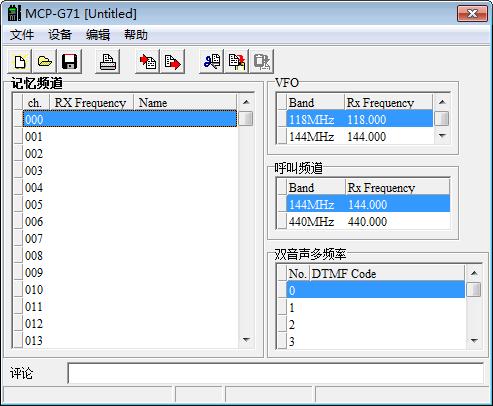Click the VFO list scrollbar thumb
The width and height of the screenshot is (493, 406).
tap(442, 119)
